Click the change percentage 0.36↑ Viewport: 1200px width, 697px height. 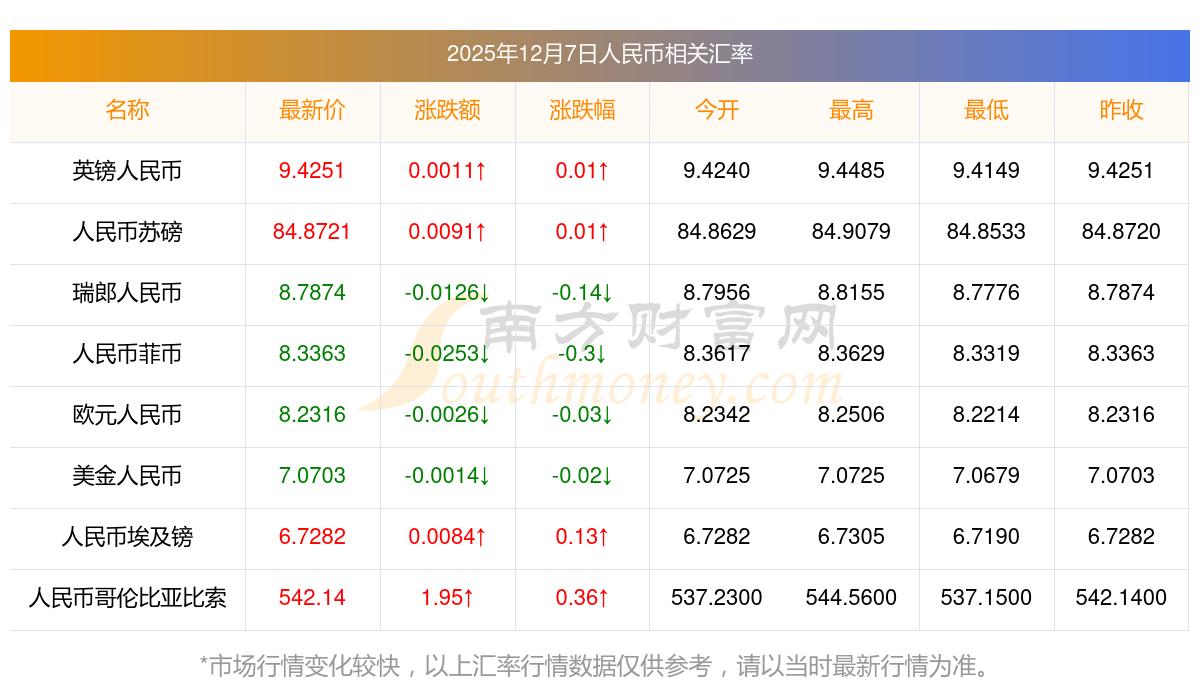coord(582,598)
